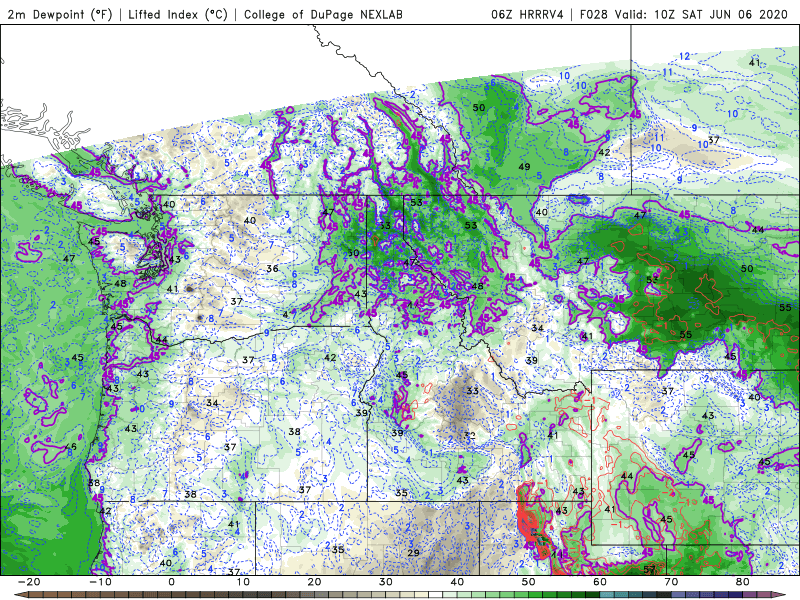Click the 50 label below the legend bar

pos(529,582)
